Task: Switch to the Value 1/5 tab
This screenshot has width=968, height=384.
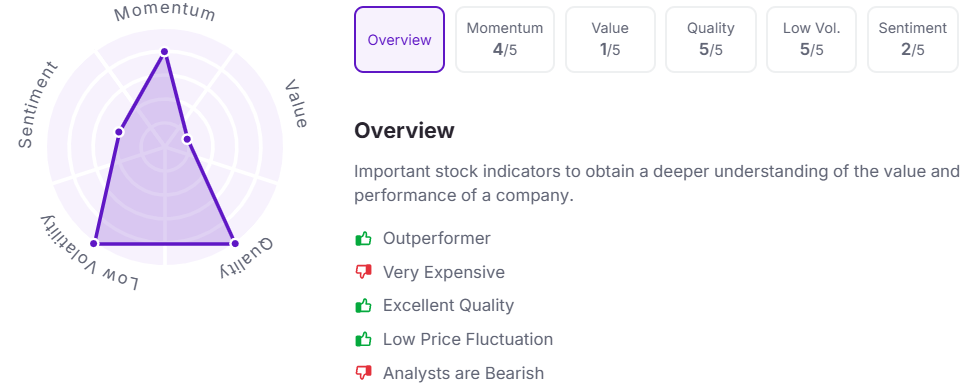Action: pyautogui.click(x=610, y=40)
